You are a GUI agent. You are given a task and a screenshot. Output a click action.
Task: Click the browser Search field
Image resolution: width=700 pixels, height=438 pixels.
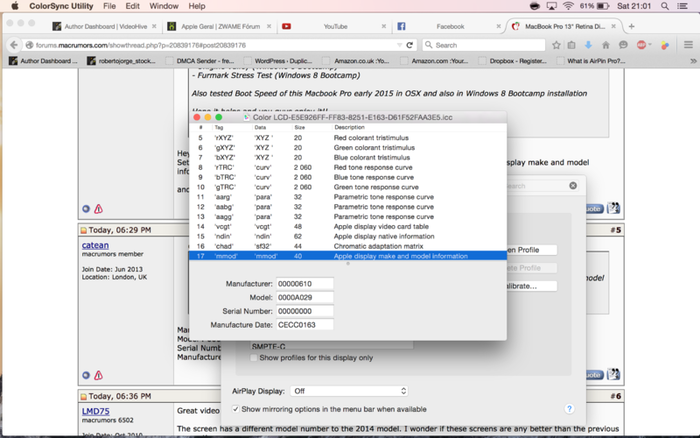click(x=484, y=45)
